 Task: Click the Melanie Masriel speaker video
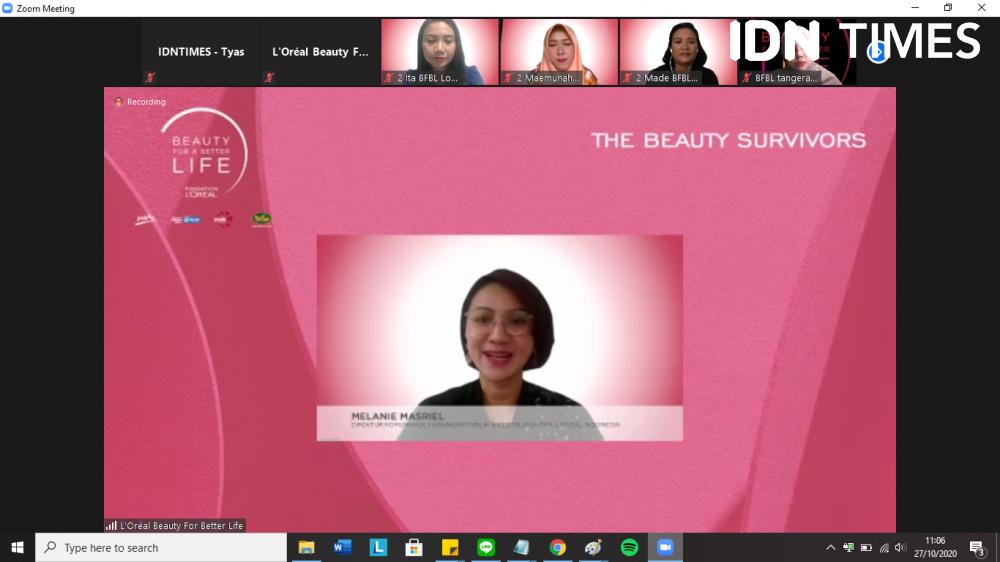pos(499,337)
